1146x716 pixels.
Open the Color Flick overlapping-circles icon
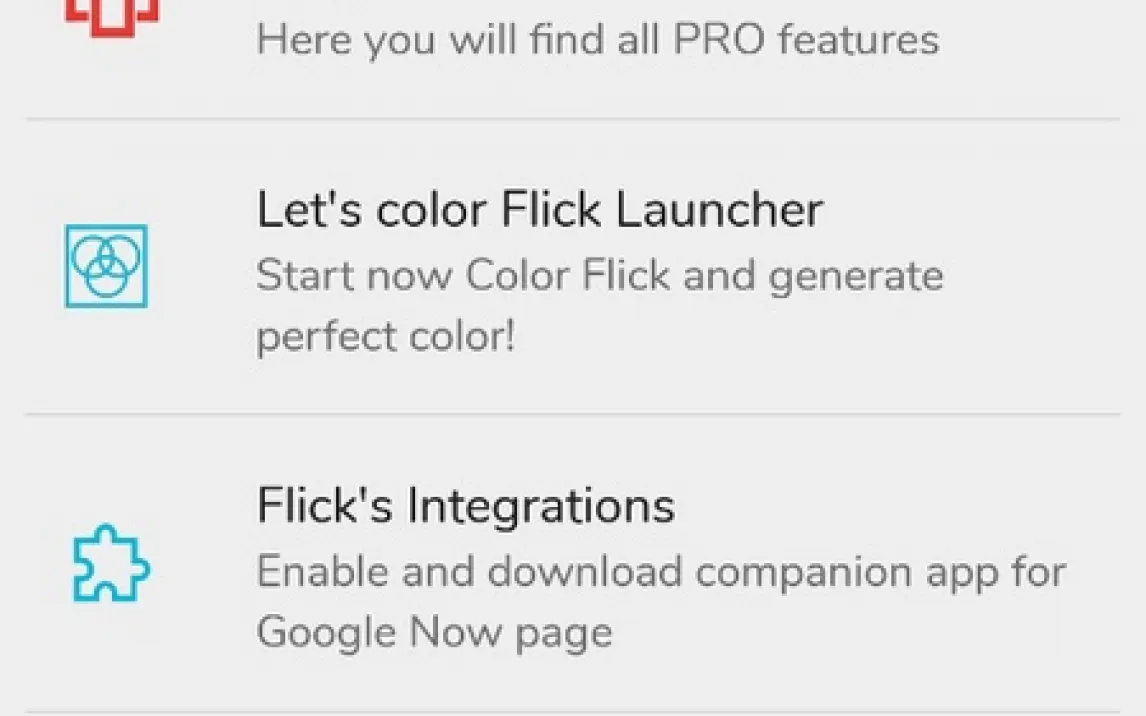point(107,266)
